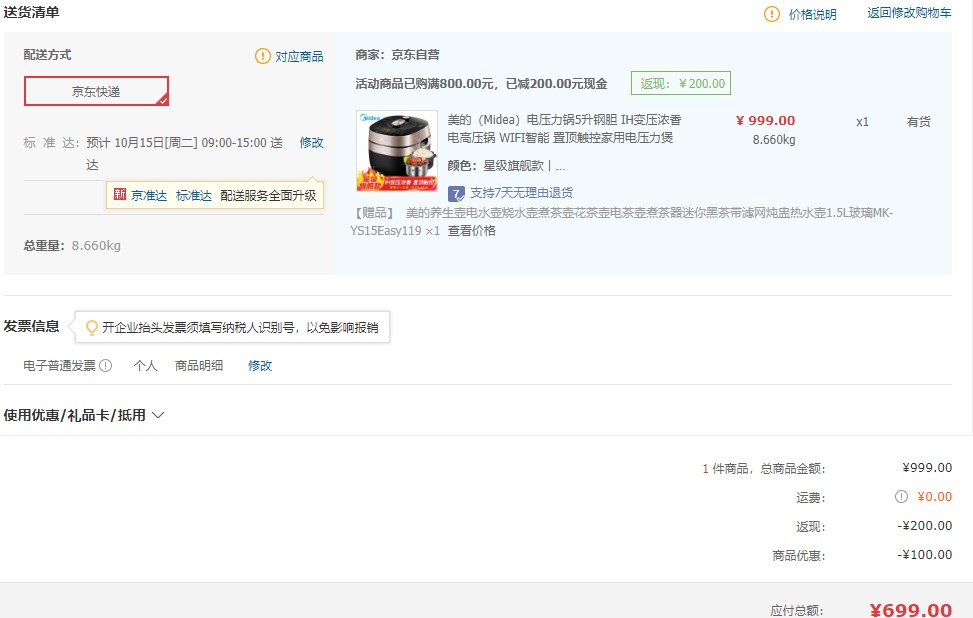The image size is (973, 618).
Task: Click the 活动商品已购满800.00元 promotion text
Action: tap(481, 84)
